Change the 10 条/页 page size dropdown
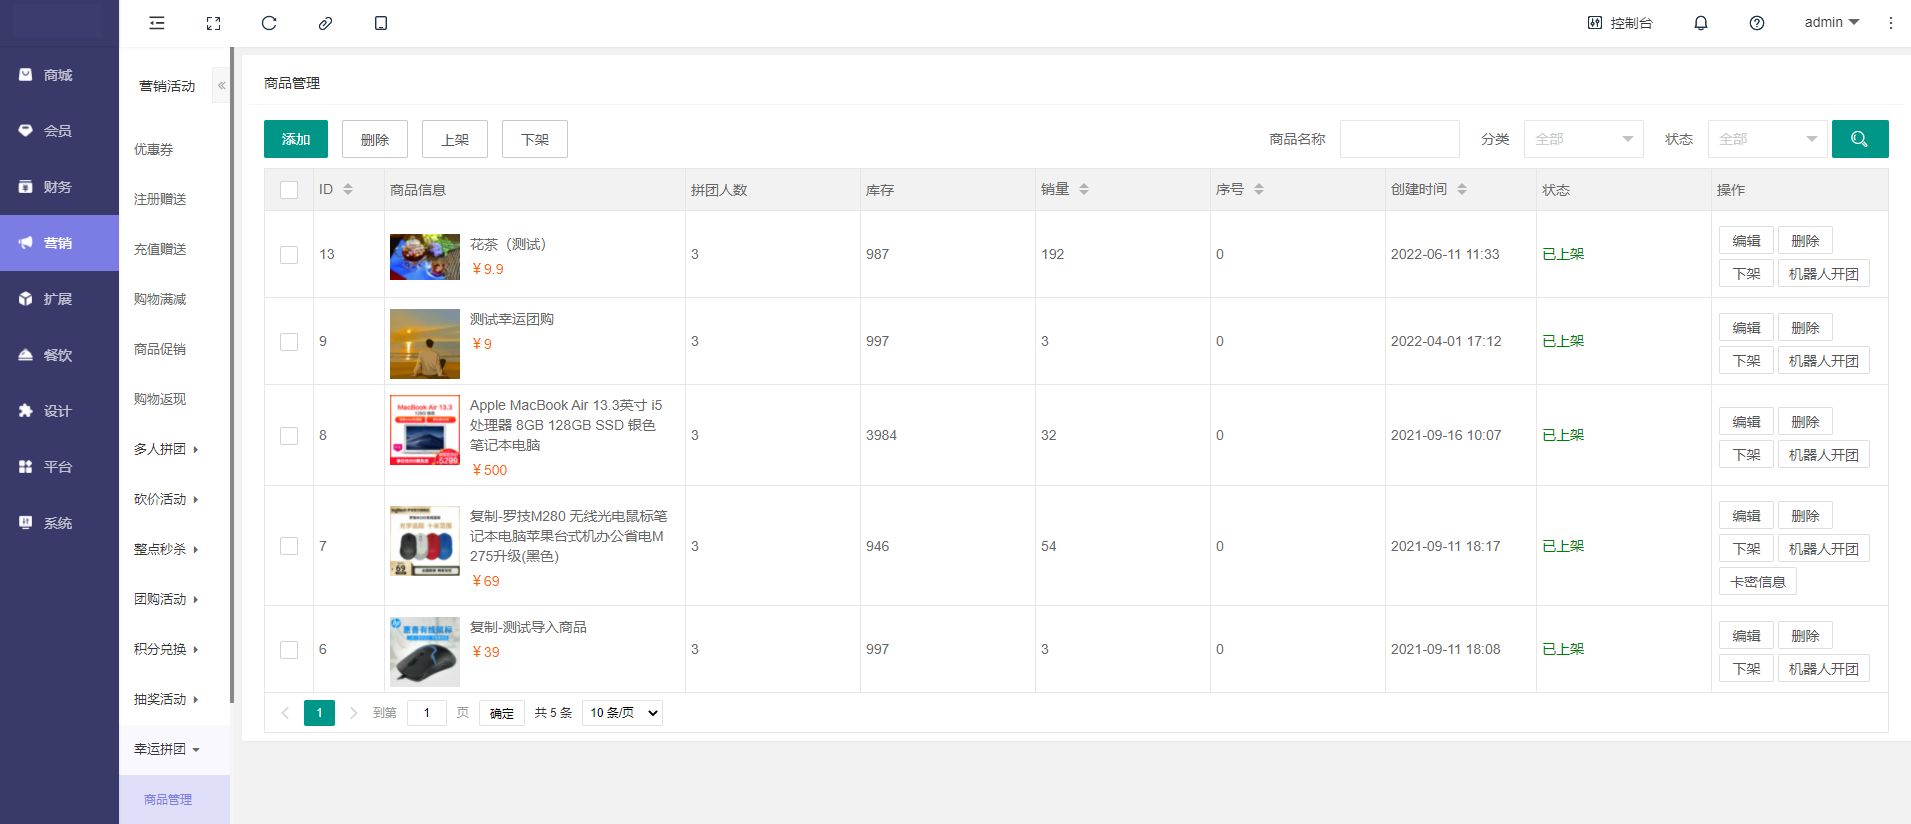This screenshot has width=1911, height=824. click(x=622, y=713)
